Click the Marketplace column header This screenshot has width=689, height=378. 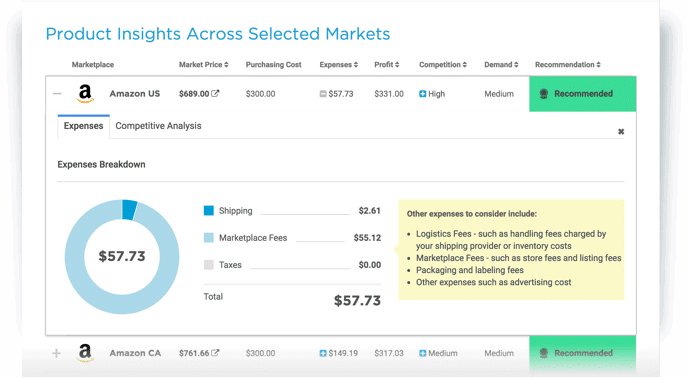click(x=93, y=65)
